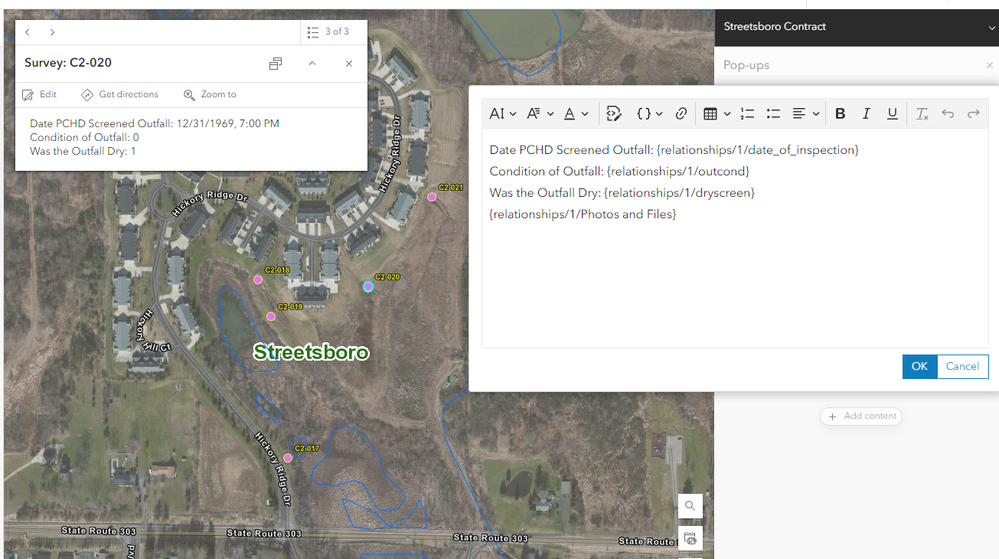Go to next feature in popup
This screenshot has height=559, width=999.
point(52,32)
